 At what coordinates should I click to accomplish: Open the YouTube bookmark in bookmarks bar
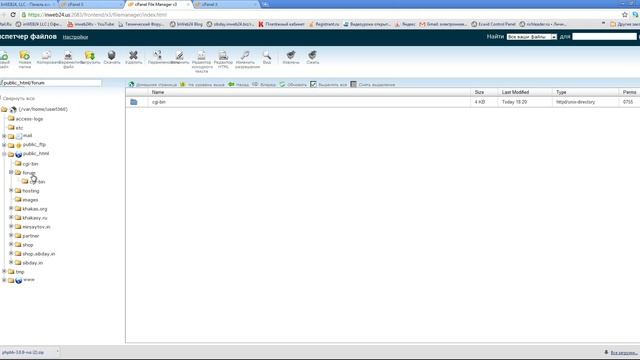tap(91, 24)
